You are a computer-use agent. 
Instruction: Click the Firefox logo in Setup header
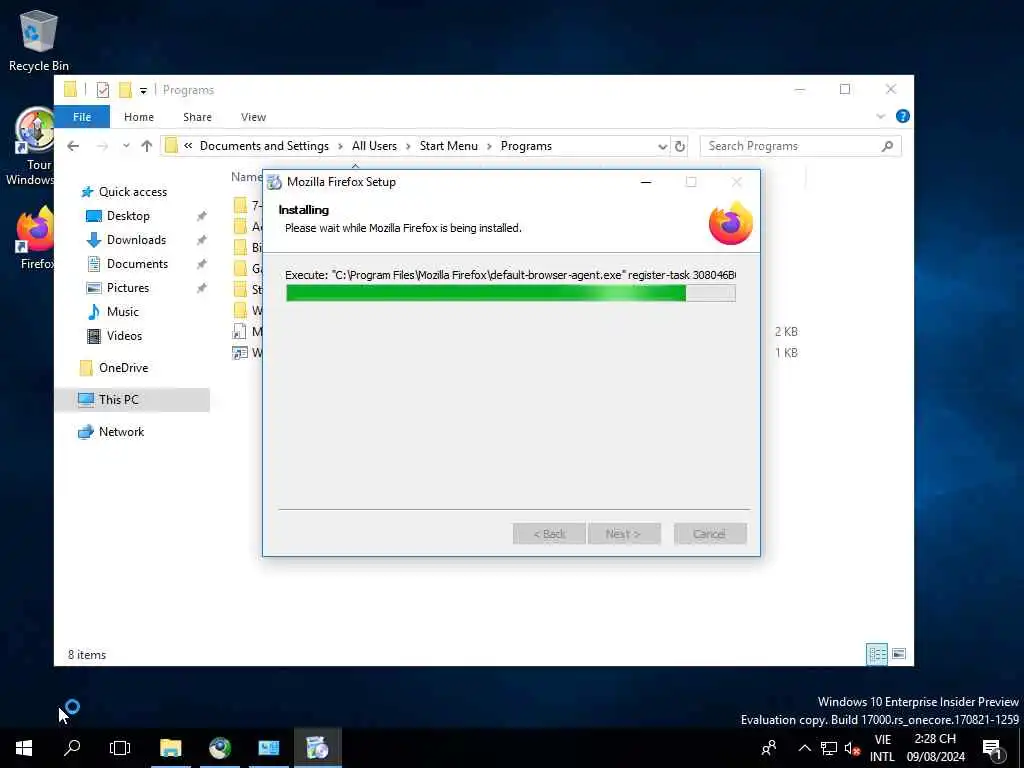point(731,223)
